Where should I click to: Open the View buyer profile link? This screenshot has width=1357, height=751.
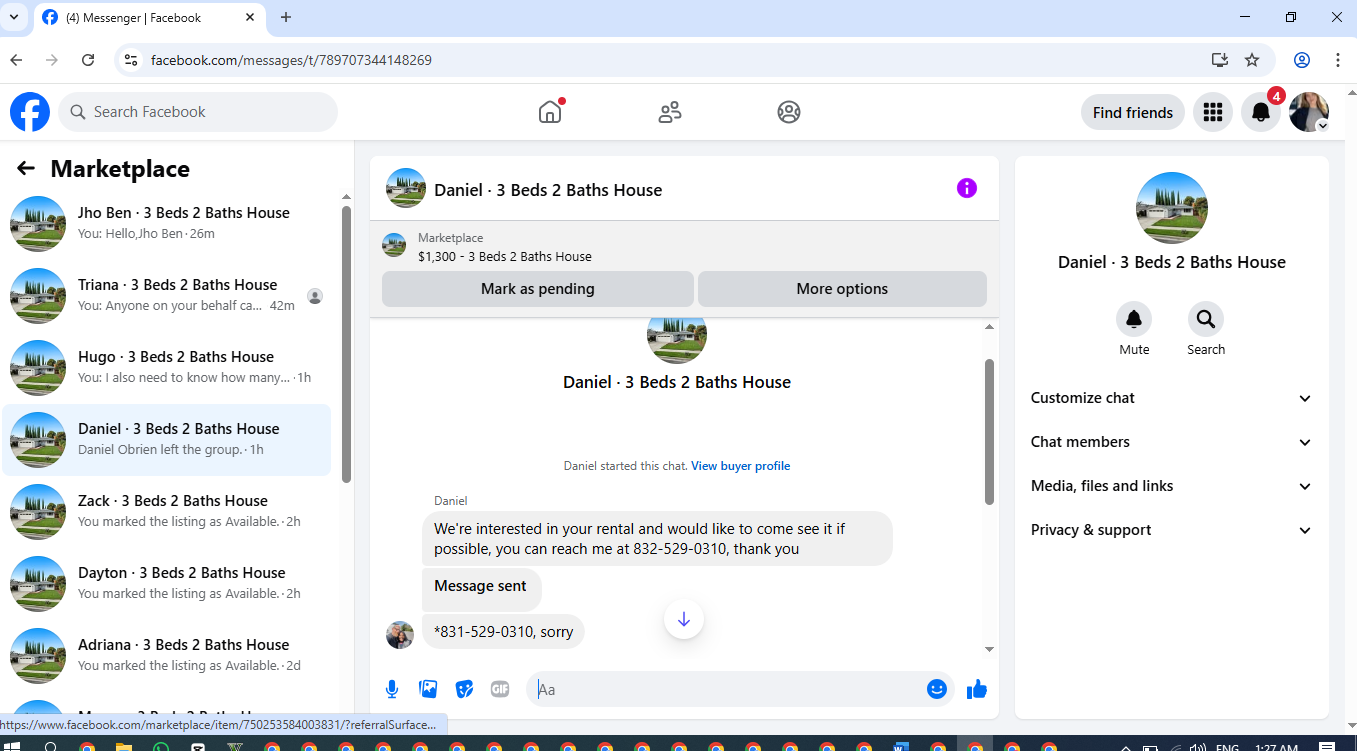pyautogui.click(x=740, y=466)
